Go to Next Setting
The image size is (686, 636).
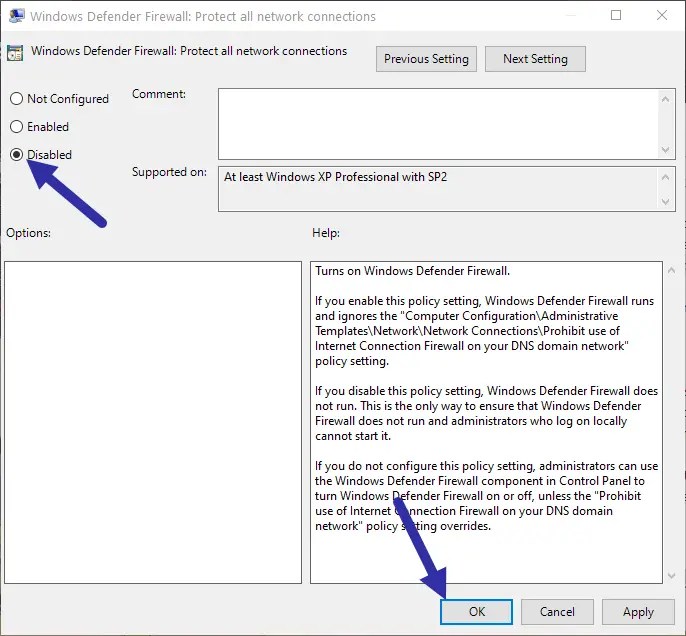coord(535,59)
